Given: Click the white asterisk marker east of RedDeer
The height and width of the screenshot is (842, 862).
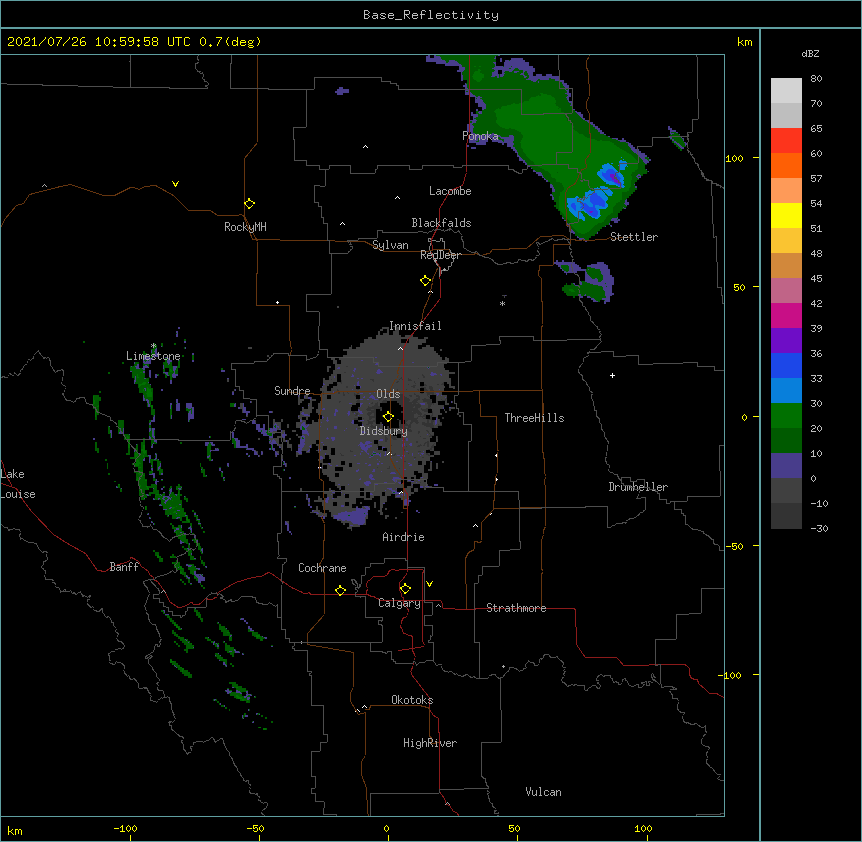Looking at the screenshot, I should pos(502,303).
